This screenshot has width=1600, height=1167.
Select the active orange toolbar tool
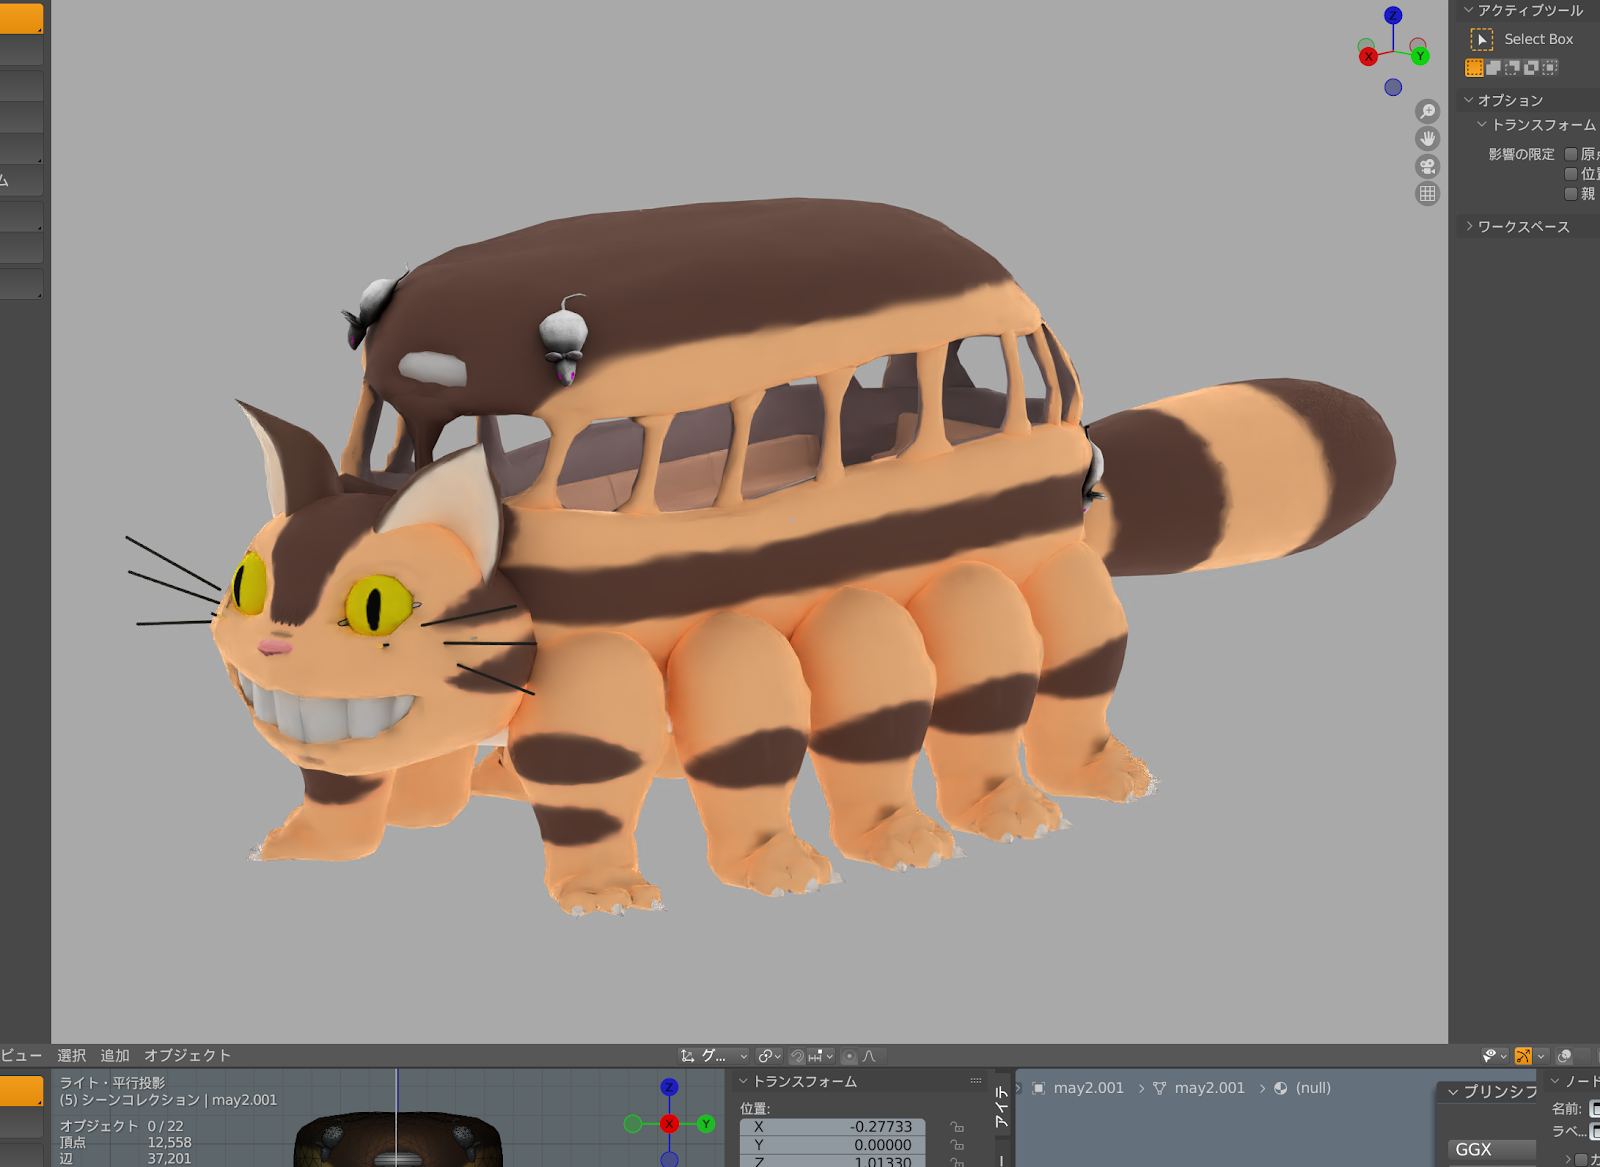(21, 18)
